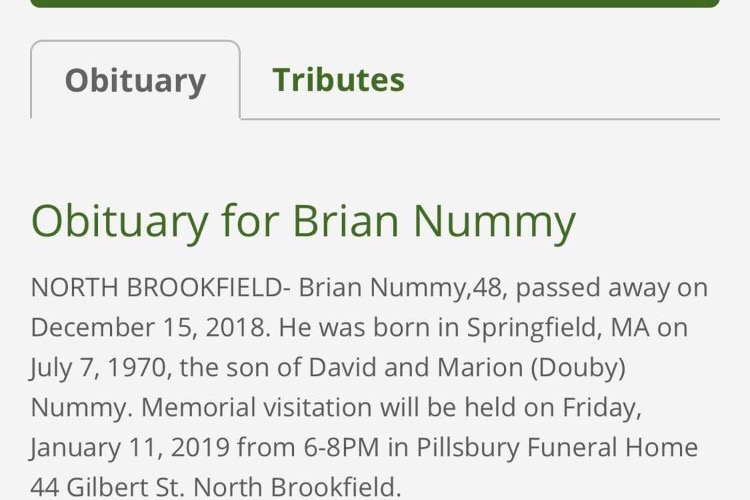This screenshot has height=500, width=750.
Task: Click 'North Brookfield.' in the last line
Action: point(297,487)
